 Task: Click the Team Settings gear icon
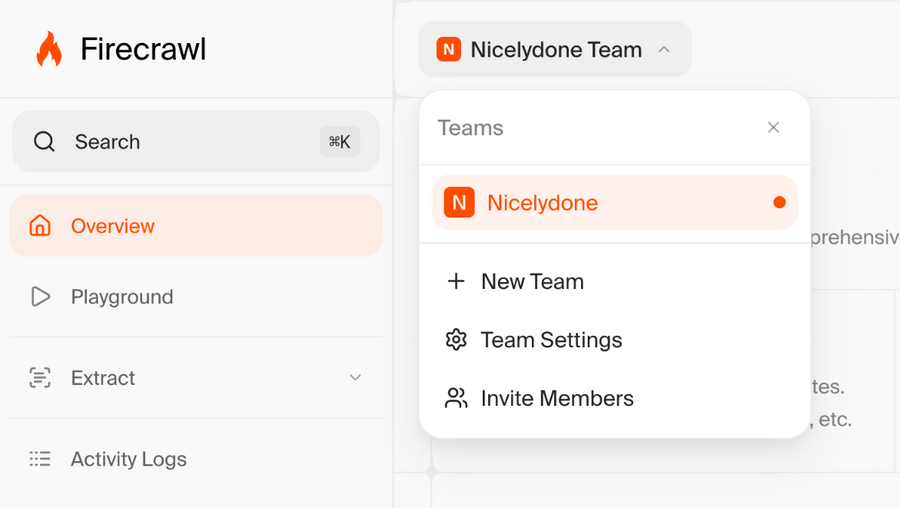(456, 340)
